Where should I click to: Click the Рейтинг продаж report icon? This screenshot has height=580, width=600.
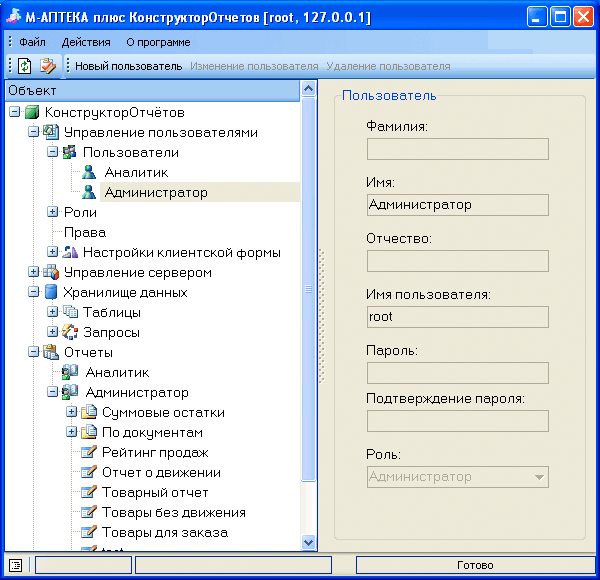click(x=89, y=452)
